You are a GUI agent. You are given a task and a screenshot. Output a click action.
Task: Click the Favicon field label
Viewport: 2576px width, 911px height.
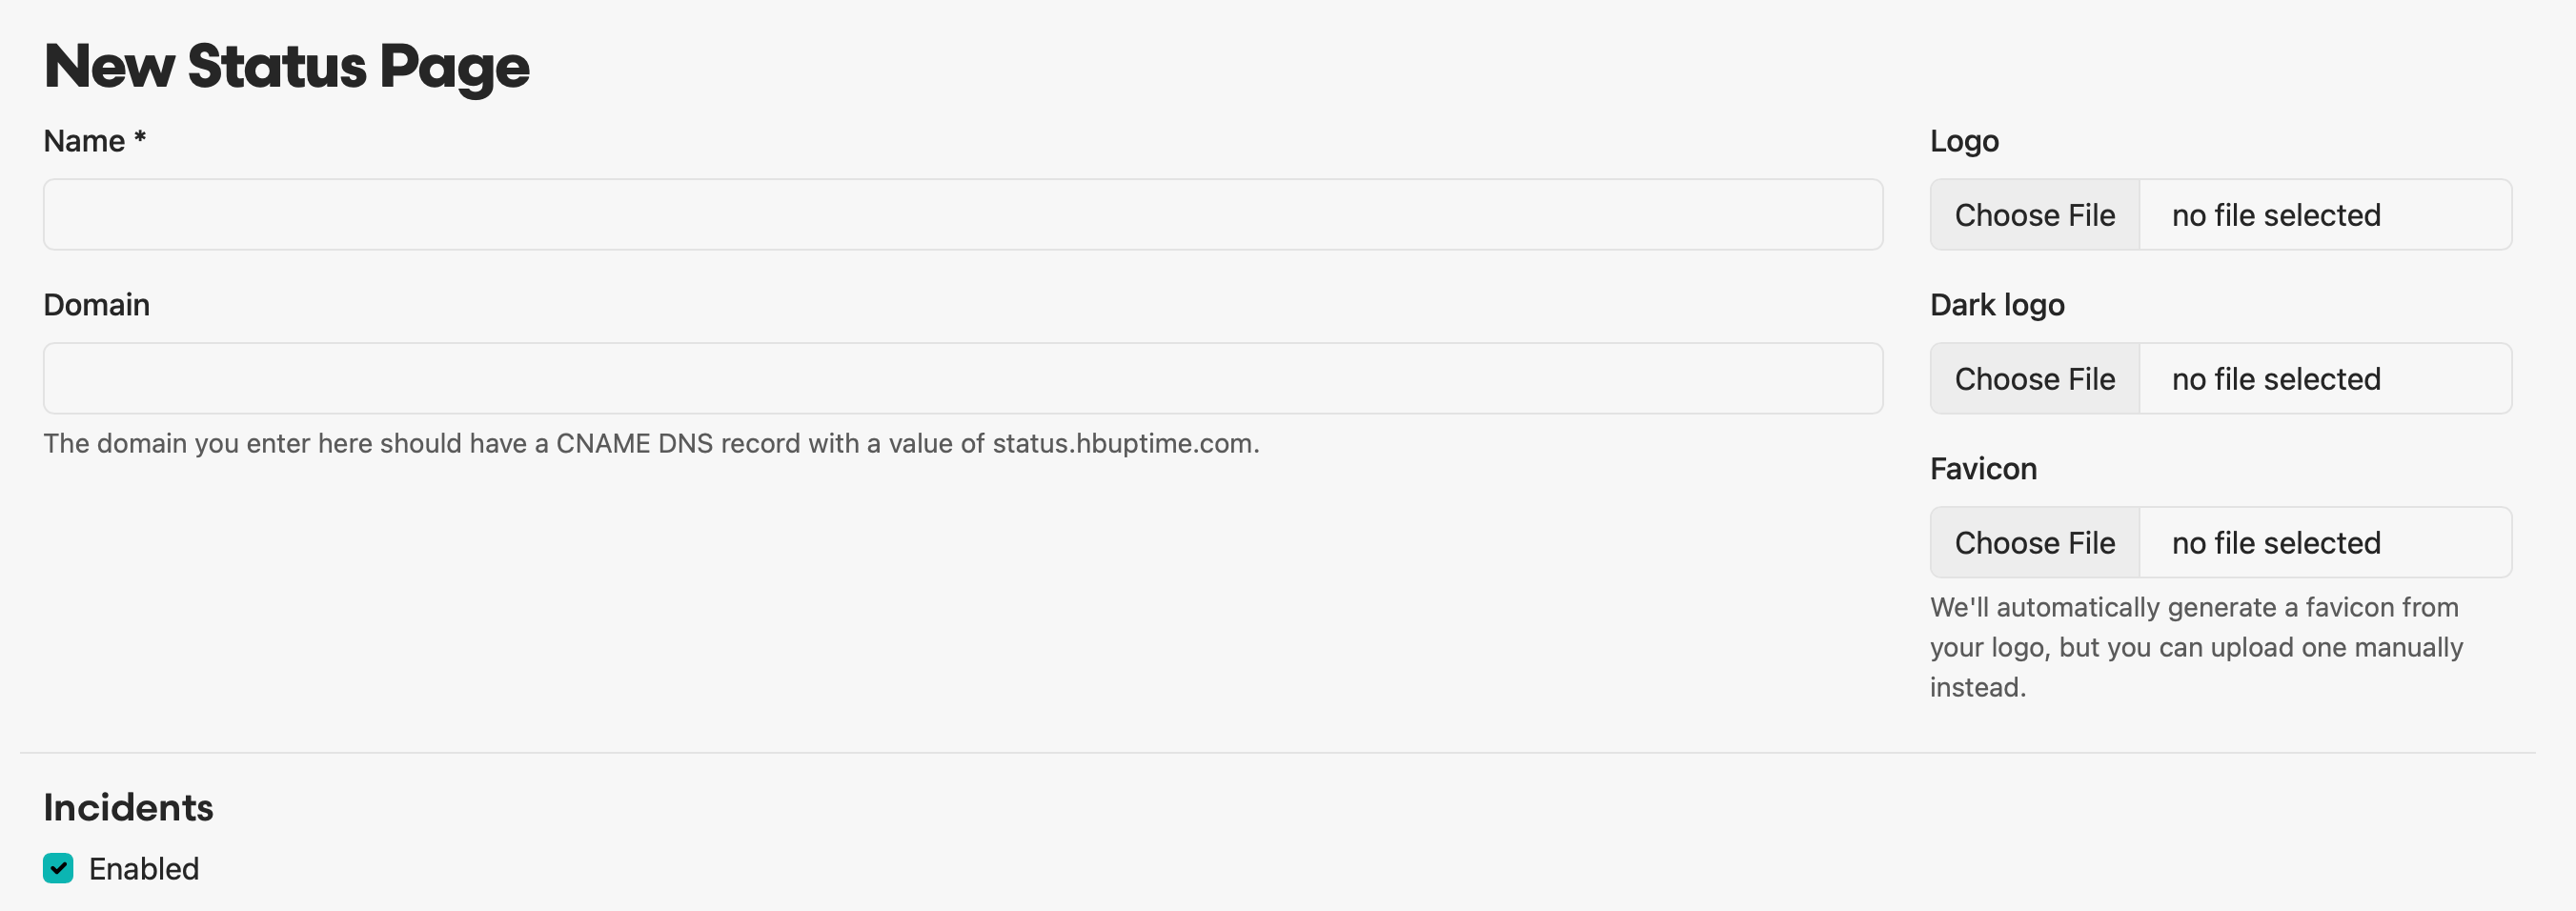click(1983, 469)
